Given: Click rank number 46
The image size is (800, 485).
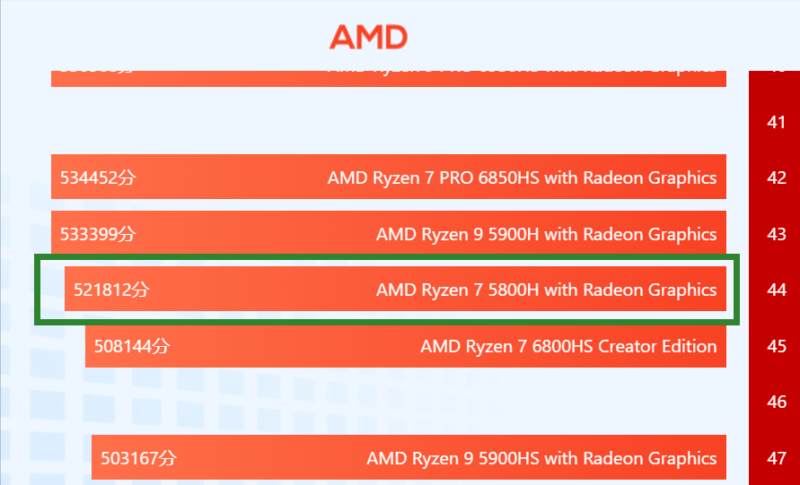Looking at the screenshot, I should (x=776, y=402).
